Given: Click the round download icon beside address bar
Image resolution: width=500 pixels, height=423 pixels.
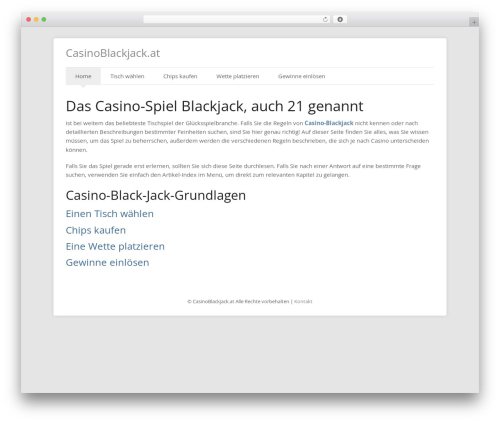Looking at the screenshot, I should pyautogui.click(x=340, y=20).
